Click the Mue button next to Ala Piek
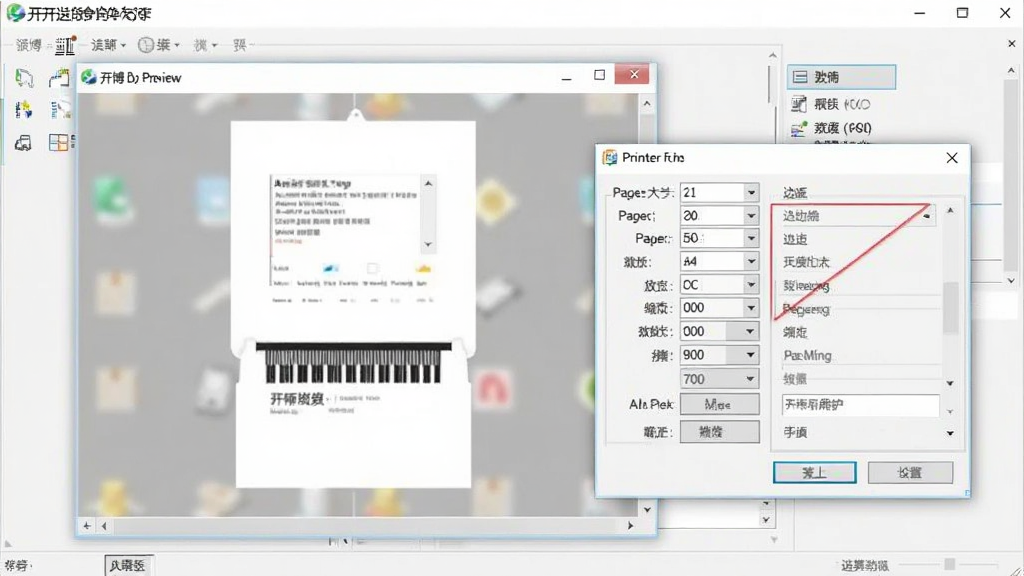 pyautogui.click(x=719, y=404)
